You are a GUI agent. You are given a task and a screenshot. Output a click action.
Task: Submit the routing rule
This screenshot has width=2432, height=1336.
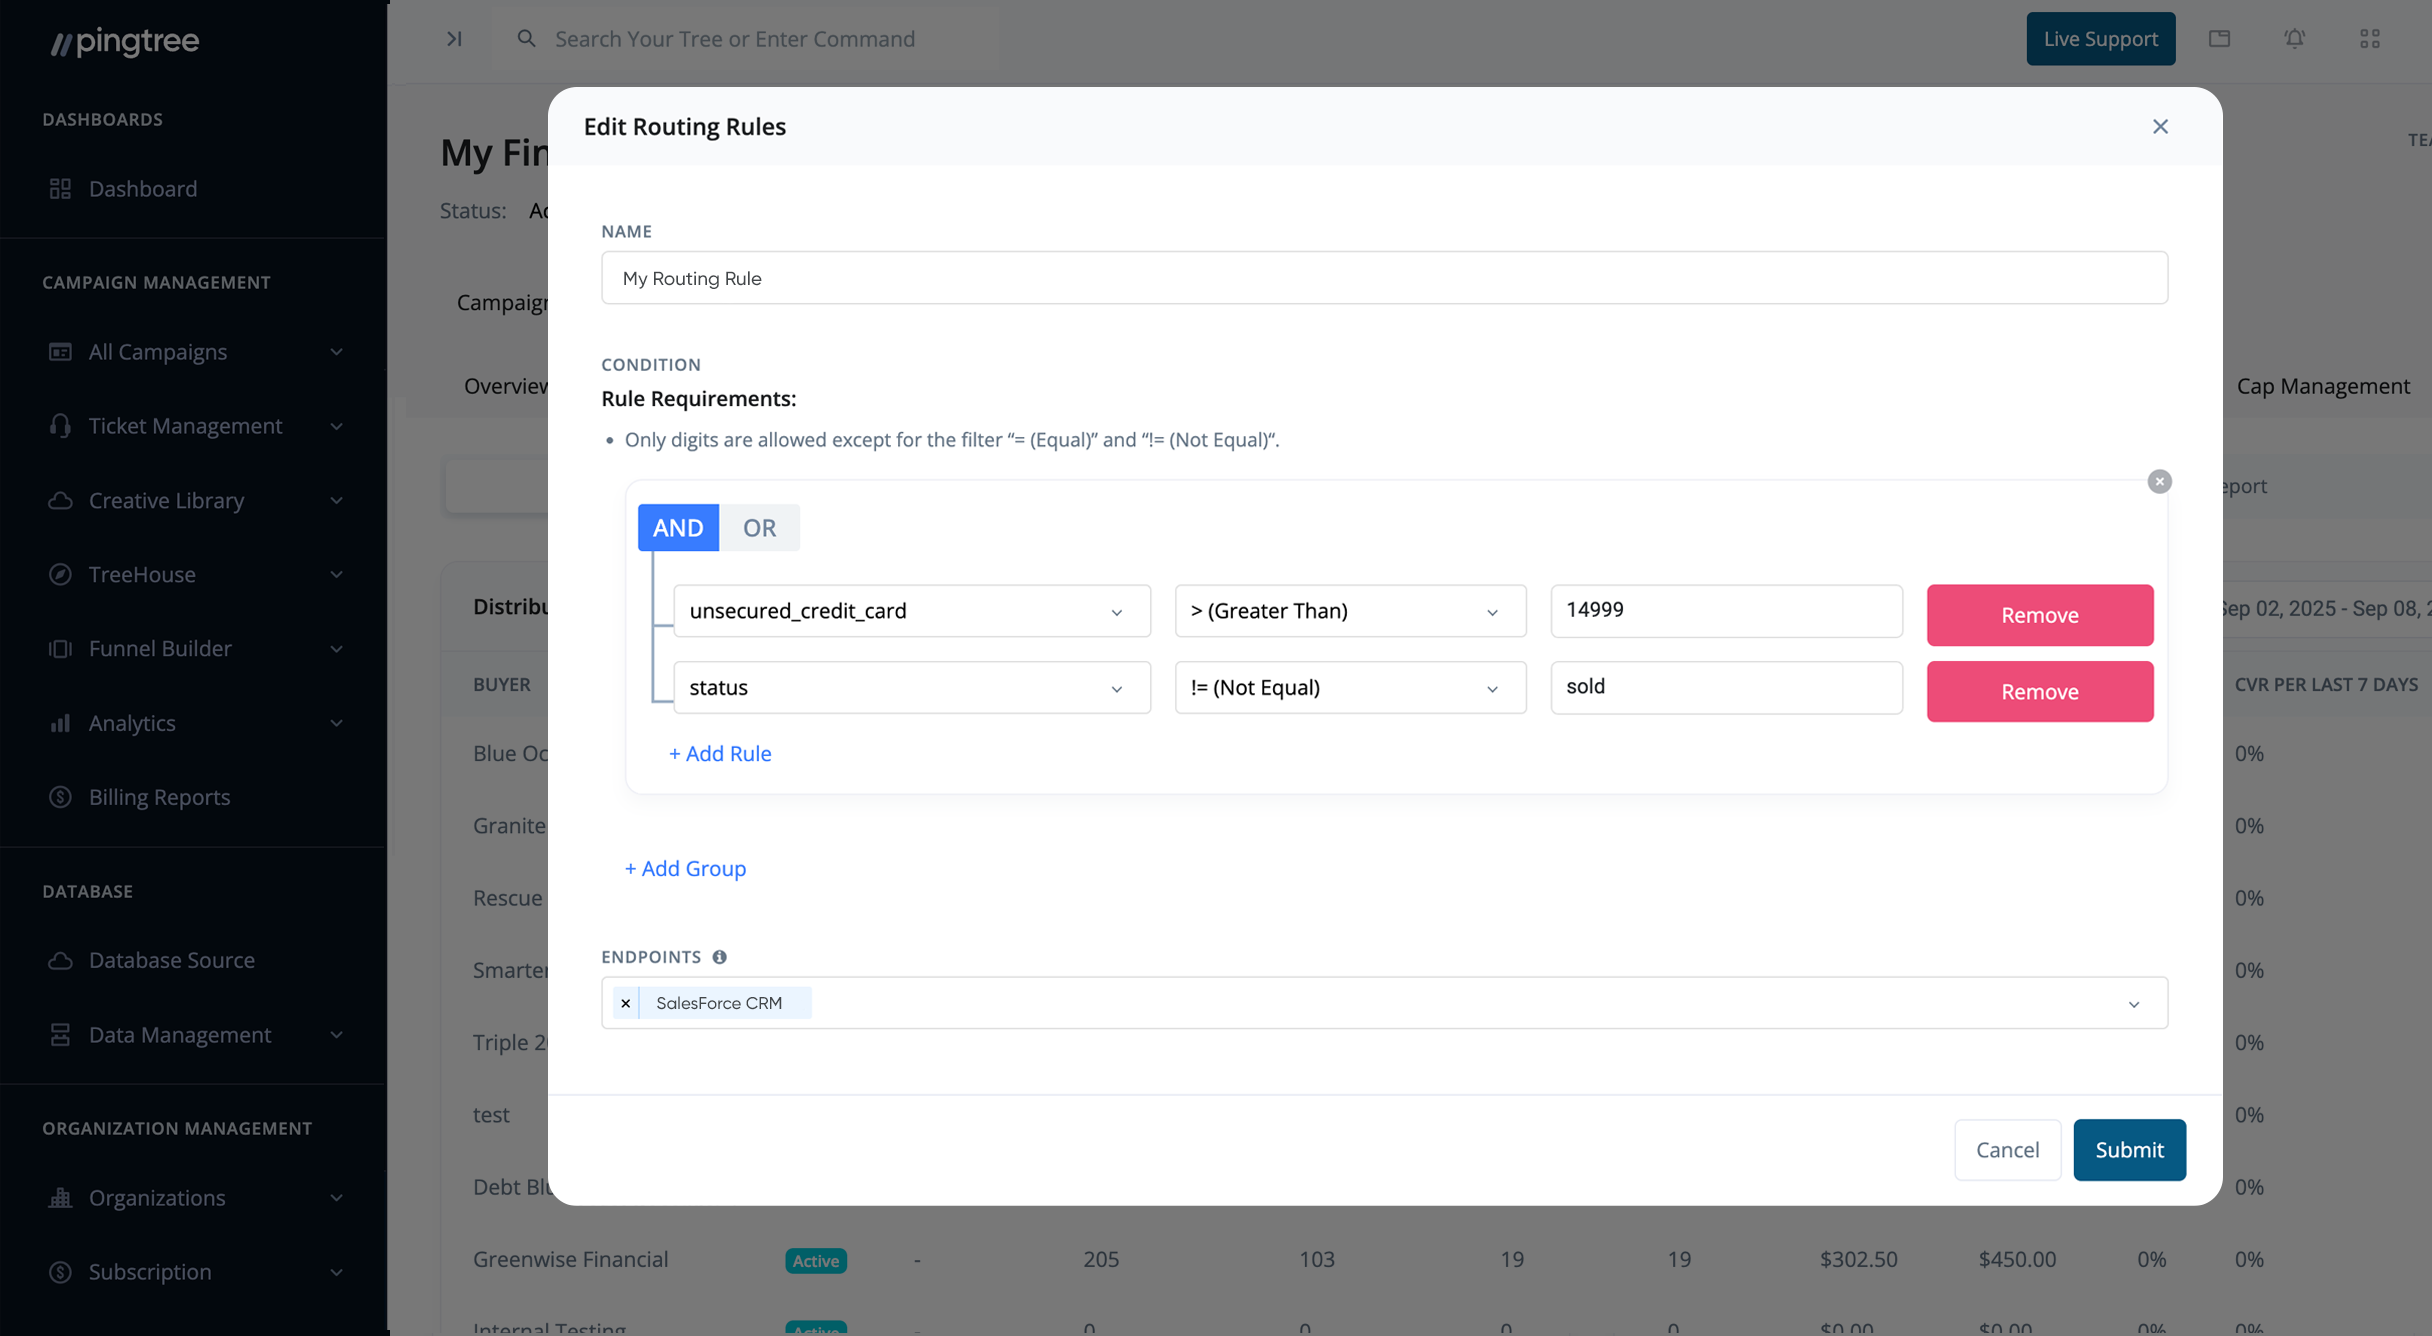pyautogui.click(x=2129, y=1150)
